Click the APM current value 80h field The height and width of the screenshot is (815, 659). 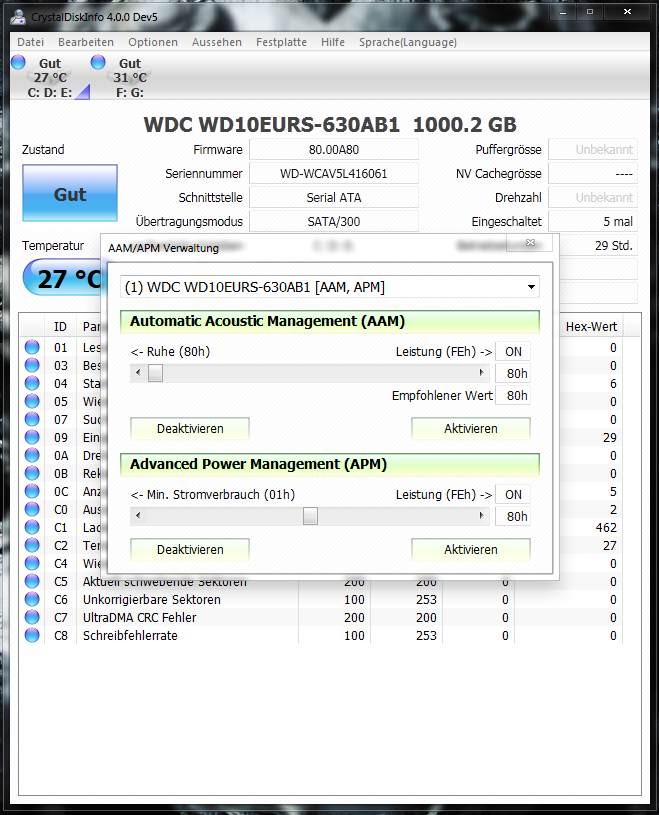click(513, 516)
